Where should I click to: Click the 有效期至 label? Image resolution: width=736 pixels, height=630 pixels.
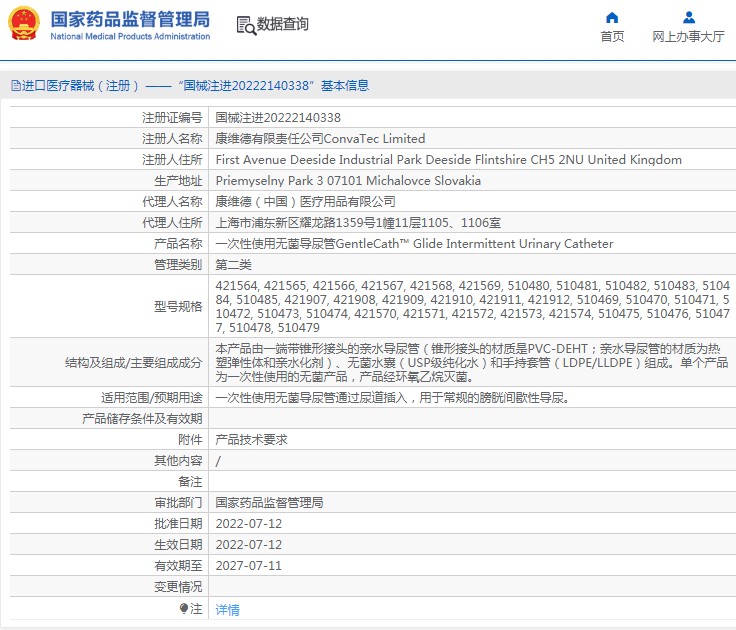[x=178, y=566]
